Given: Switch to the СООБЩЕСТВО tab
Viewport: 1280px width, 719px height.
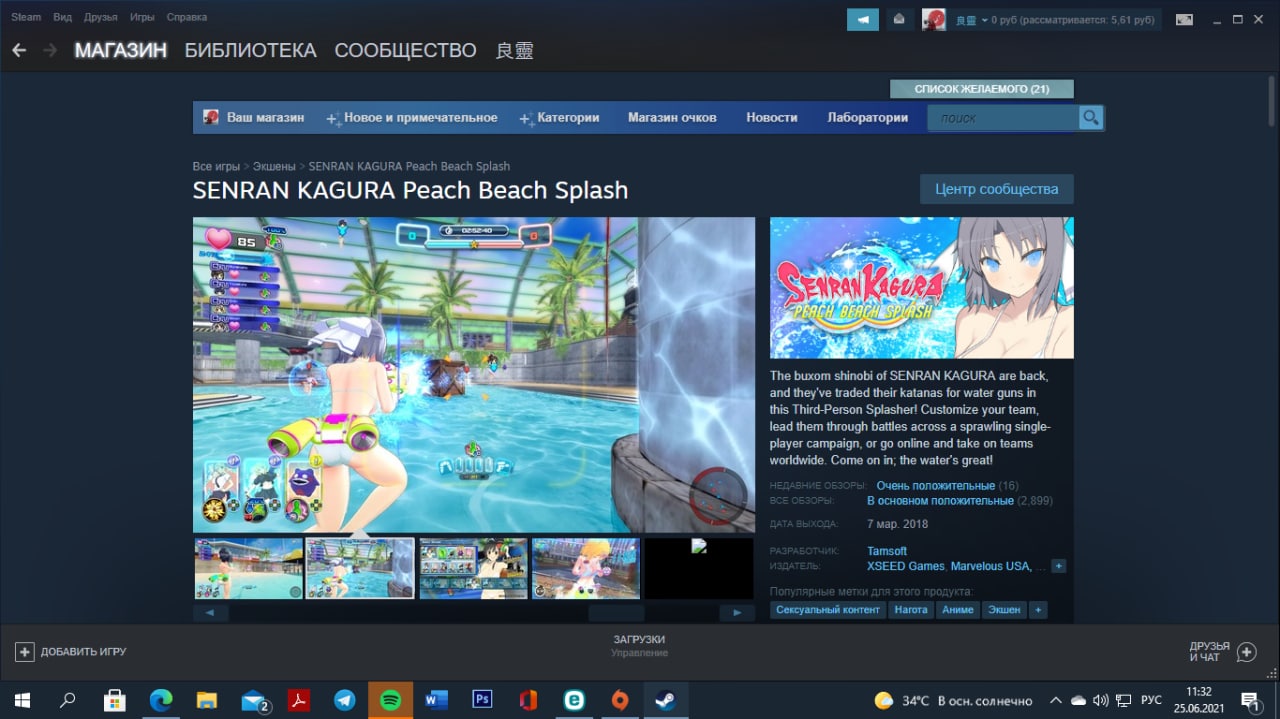Looking at the screenshot, I should tap(405, 50).
